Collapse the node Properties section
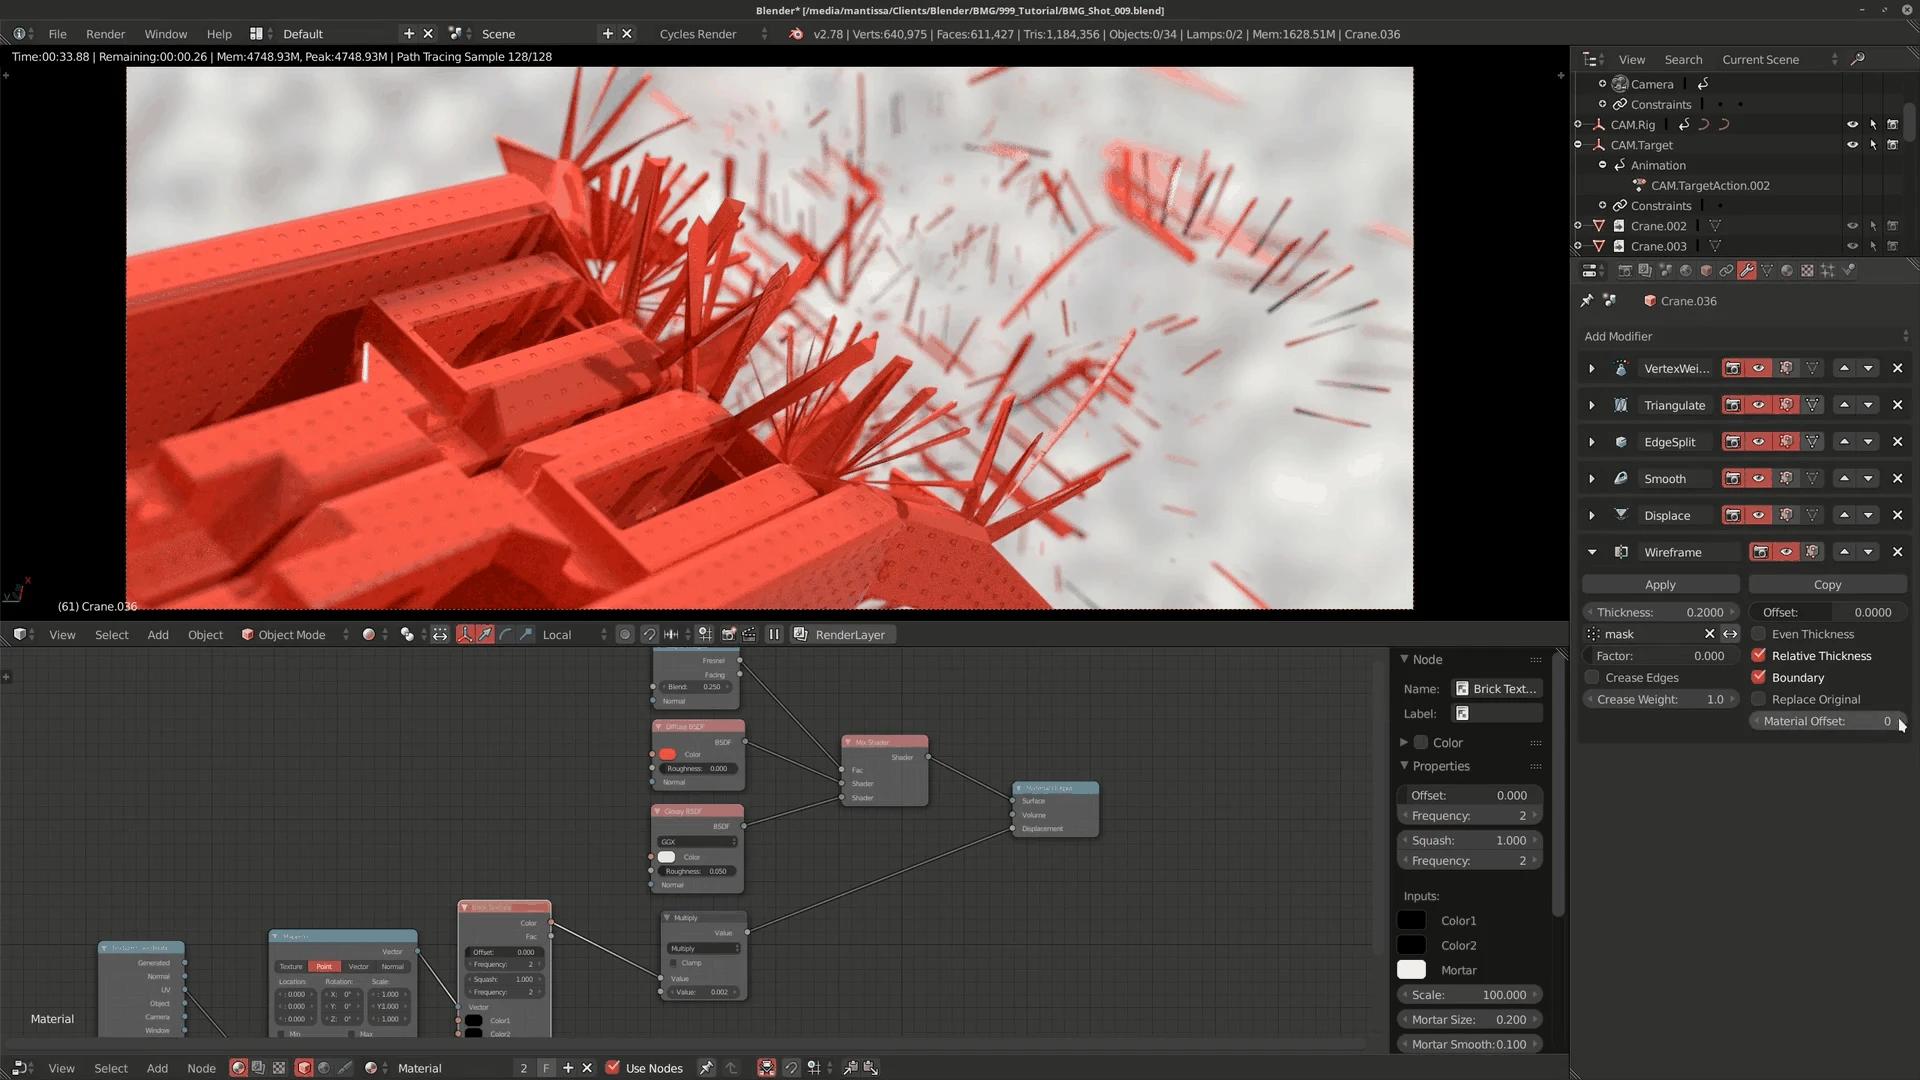The width and height of the screenshot is (1920, 1080). coord(1406,766)
